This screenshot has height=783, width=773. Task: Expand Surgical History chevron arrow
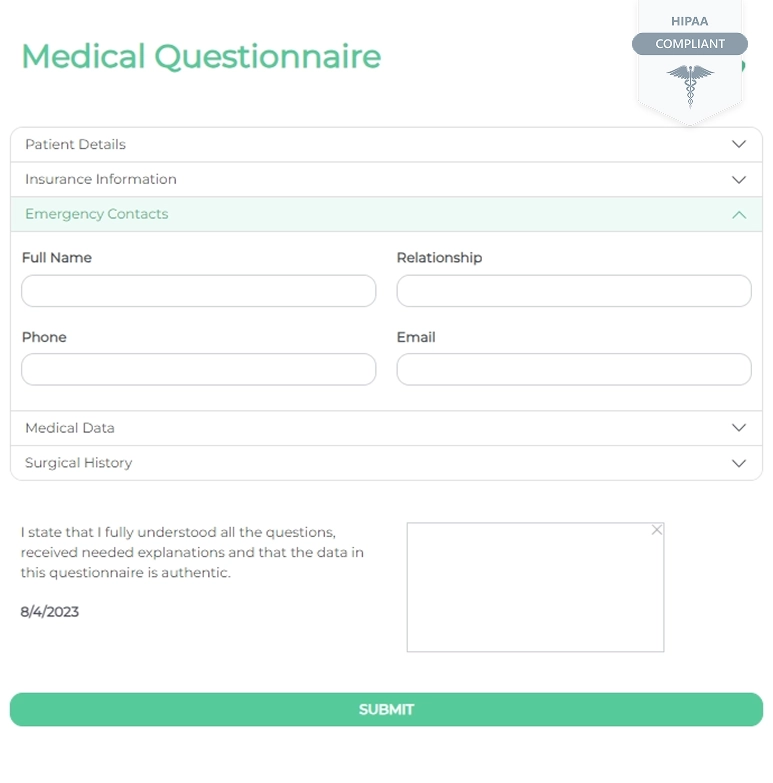739,463
